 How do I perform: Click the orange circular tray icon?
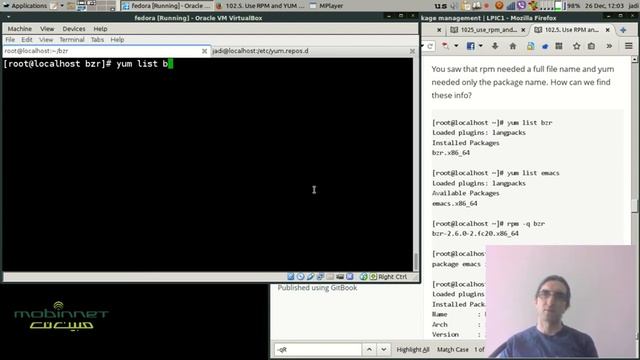coord(499,6)
